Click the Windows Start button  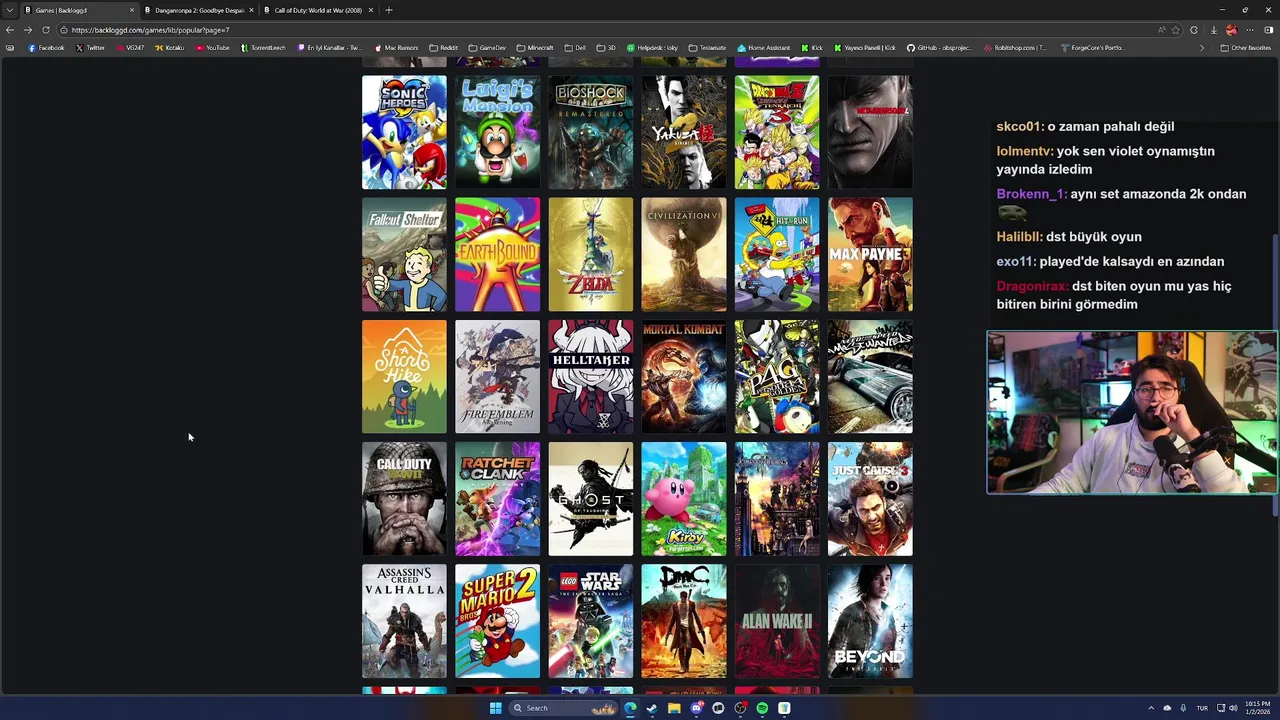(495, 708)
